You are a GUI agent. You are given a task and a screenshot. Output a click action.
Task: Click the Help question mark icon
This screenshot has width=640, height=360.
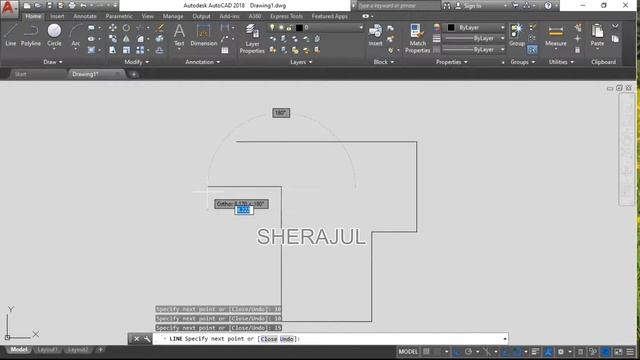click(548, 6)
